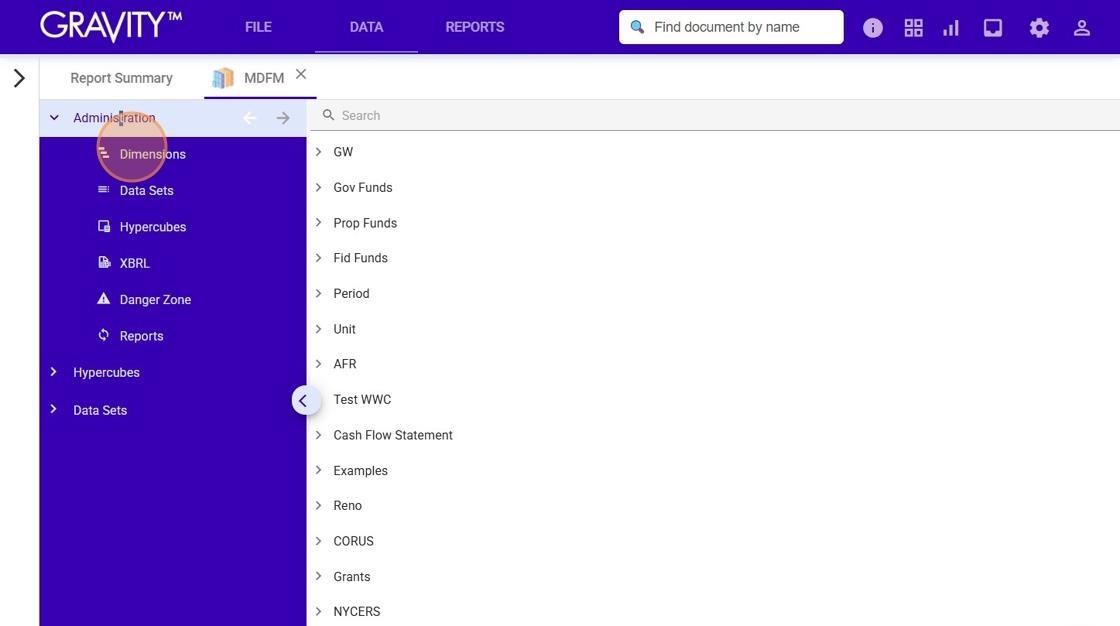The width and height of the screenshot is (1120, 626).
Task: Select the MDFM tab
Action: (x=264, y=78)
